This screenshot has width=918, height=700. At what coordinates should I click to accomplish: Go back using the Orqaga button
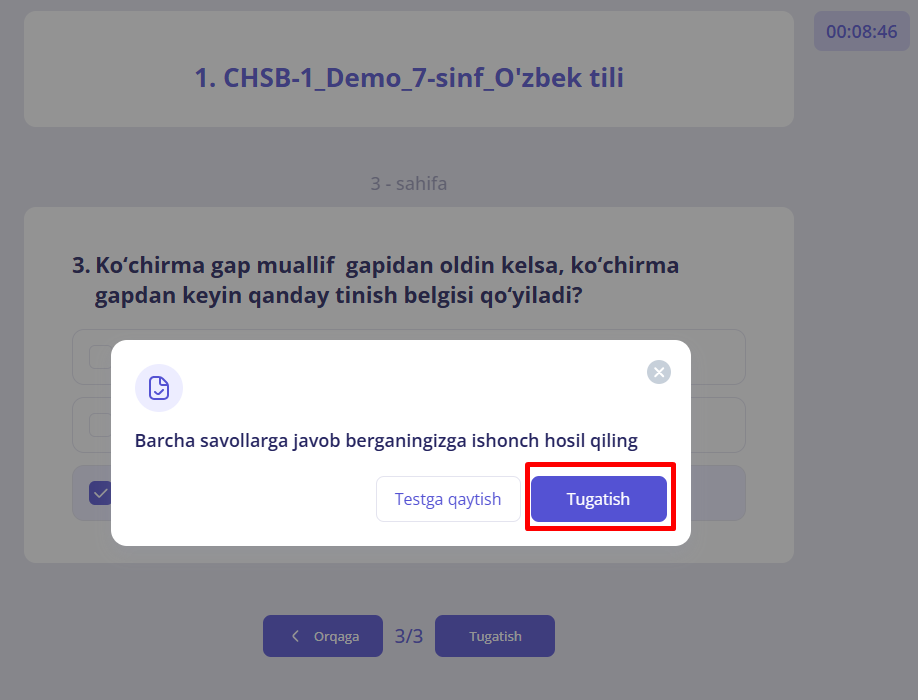click(323, 636)
